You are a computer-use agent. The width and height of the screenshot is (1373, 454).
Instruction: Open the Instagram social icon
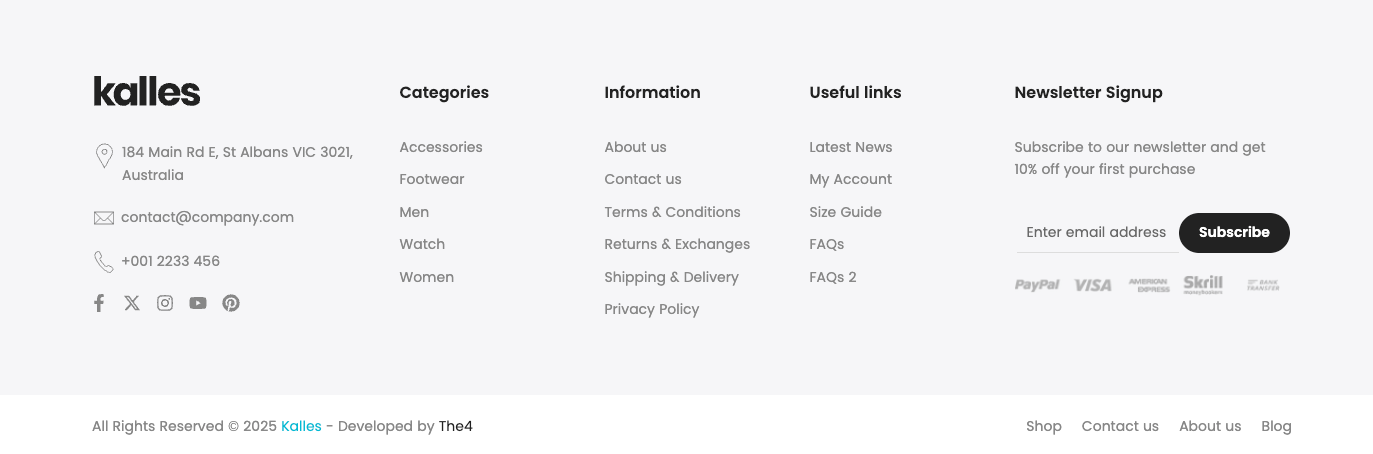coord(165,303)
